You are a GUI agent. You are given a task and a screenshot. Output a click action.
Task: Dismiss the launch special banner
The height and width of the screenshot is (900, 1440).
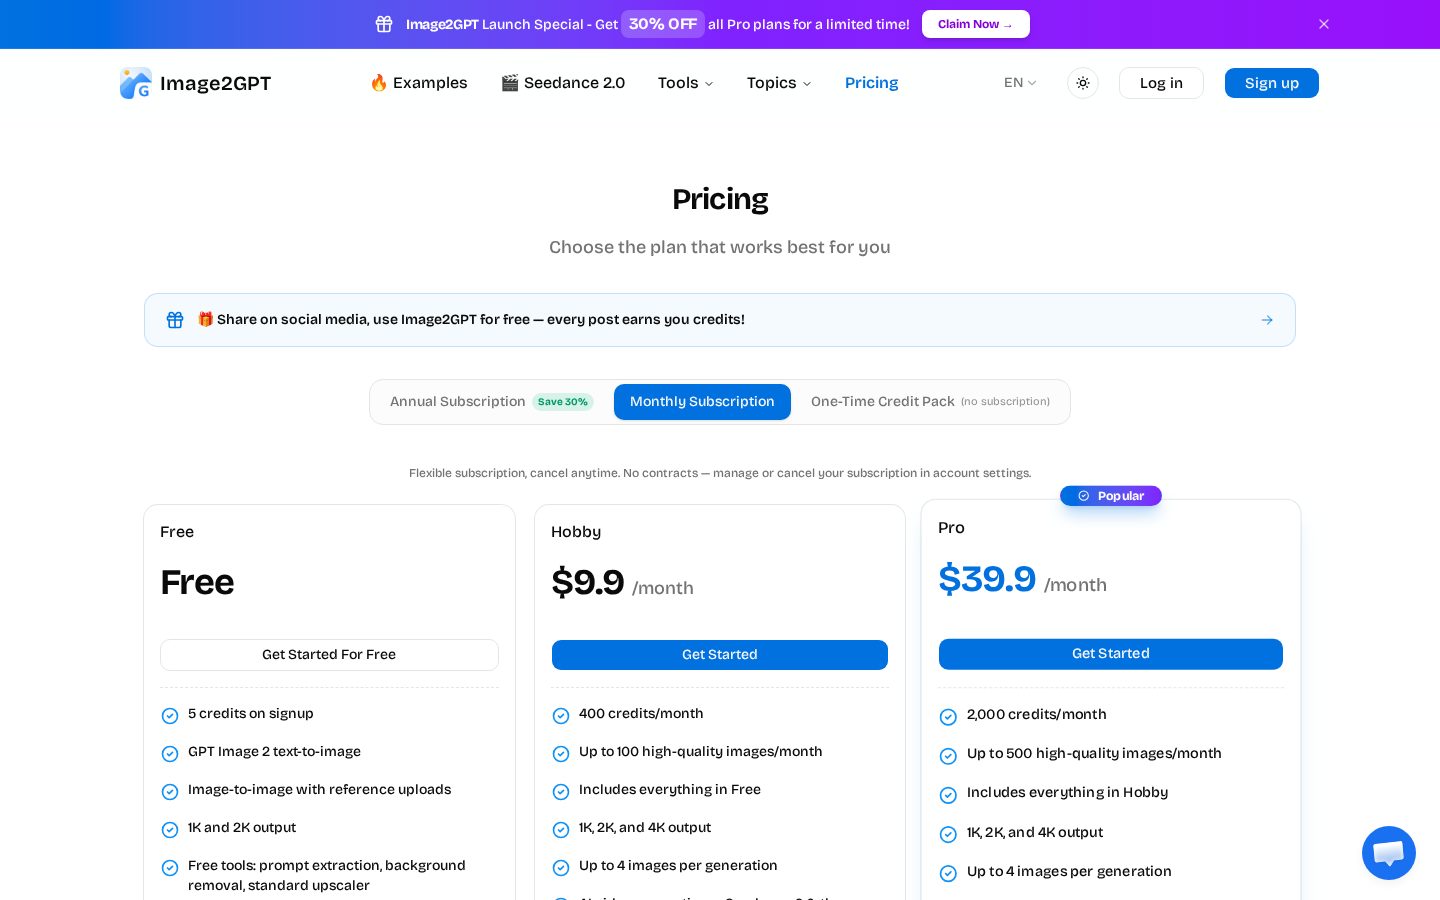(x=1324, y=24)
